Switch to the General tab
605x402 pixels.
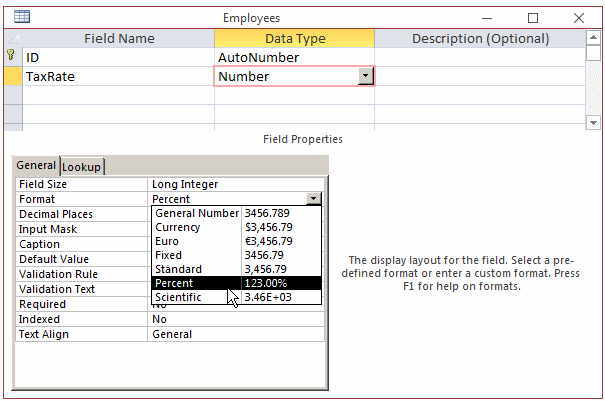[36, 166]
